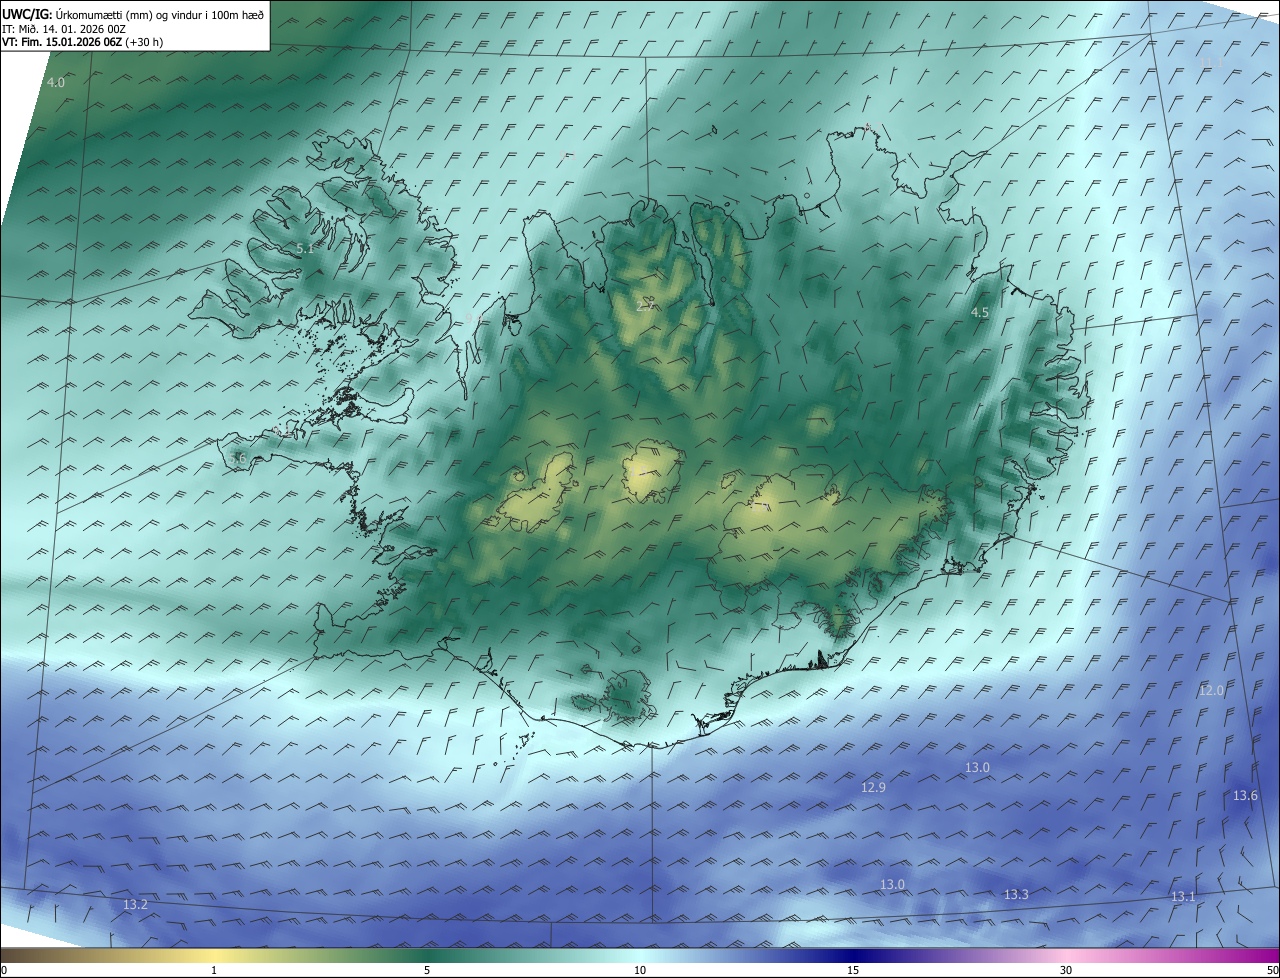Screen dimensions: 1280x978
Task: Select the 'IT: Mið. 14. 01. 2026 00Z' line
Action: tap(63, 28)
